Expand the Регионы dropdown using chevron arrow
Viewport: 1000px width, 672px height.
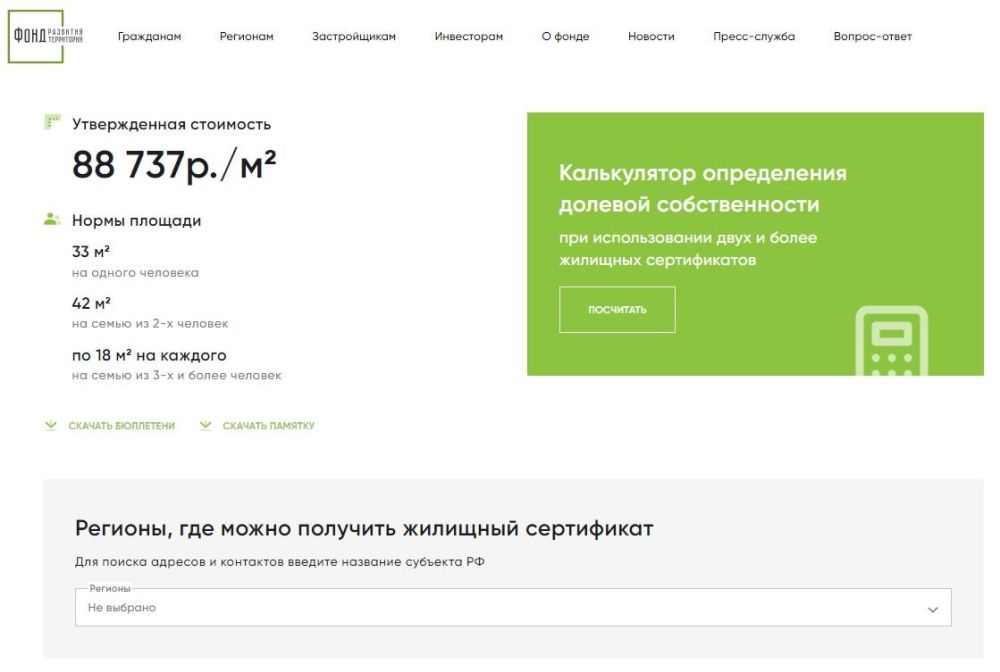pyautogui.click(x=932, y=609)
